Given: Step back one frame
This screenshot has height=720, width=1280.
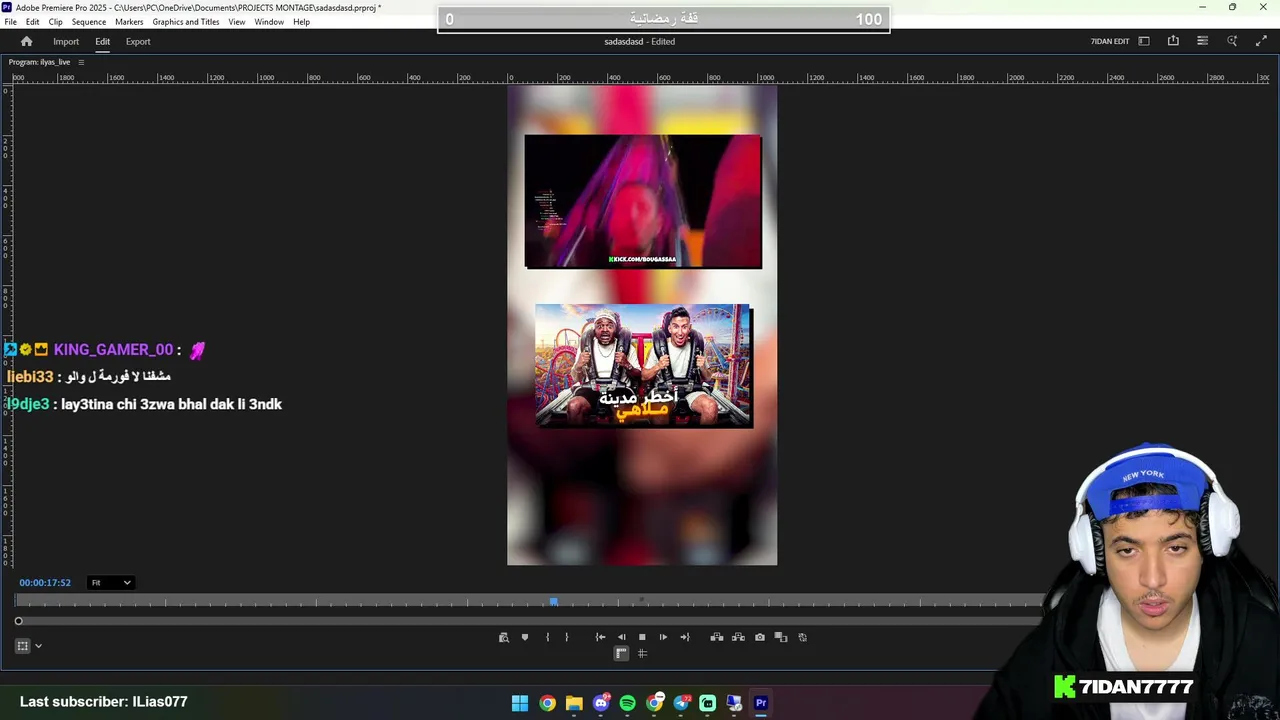Looking at the screenshot, I should (621, 637).
